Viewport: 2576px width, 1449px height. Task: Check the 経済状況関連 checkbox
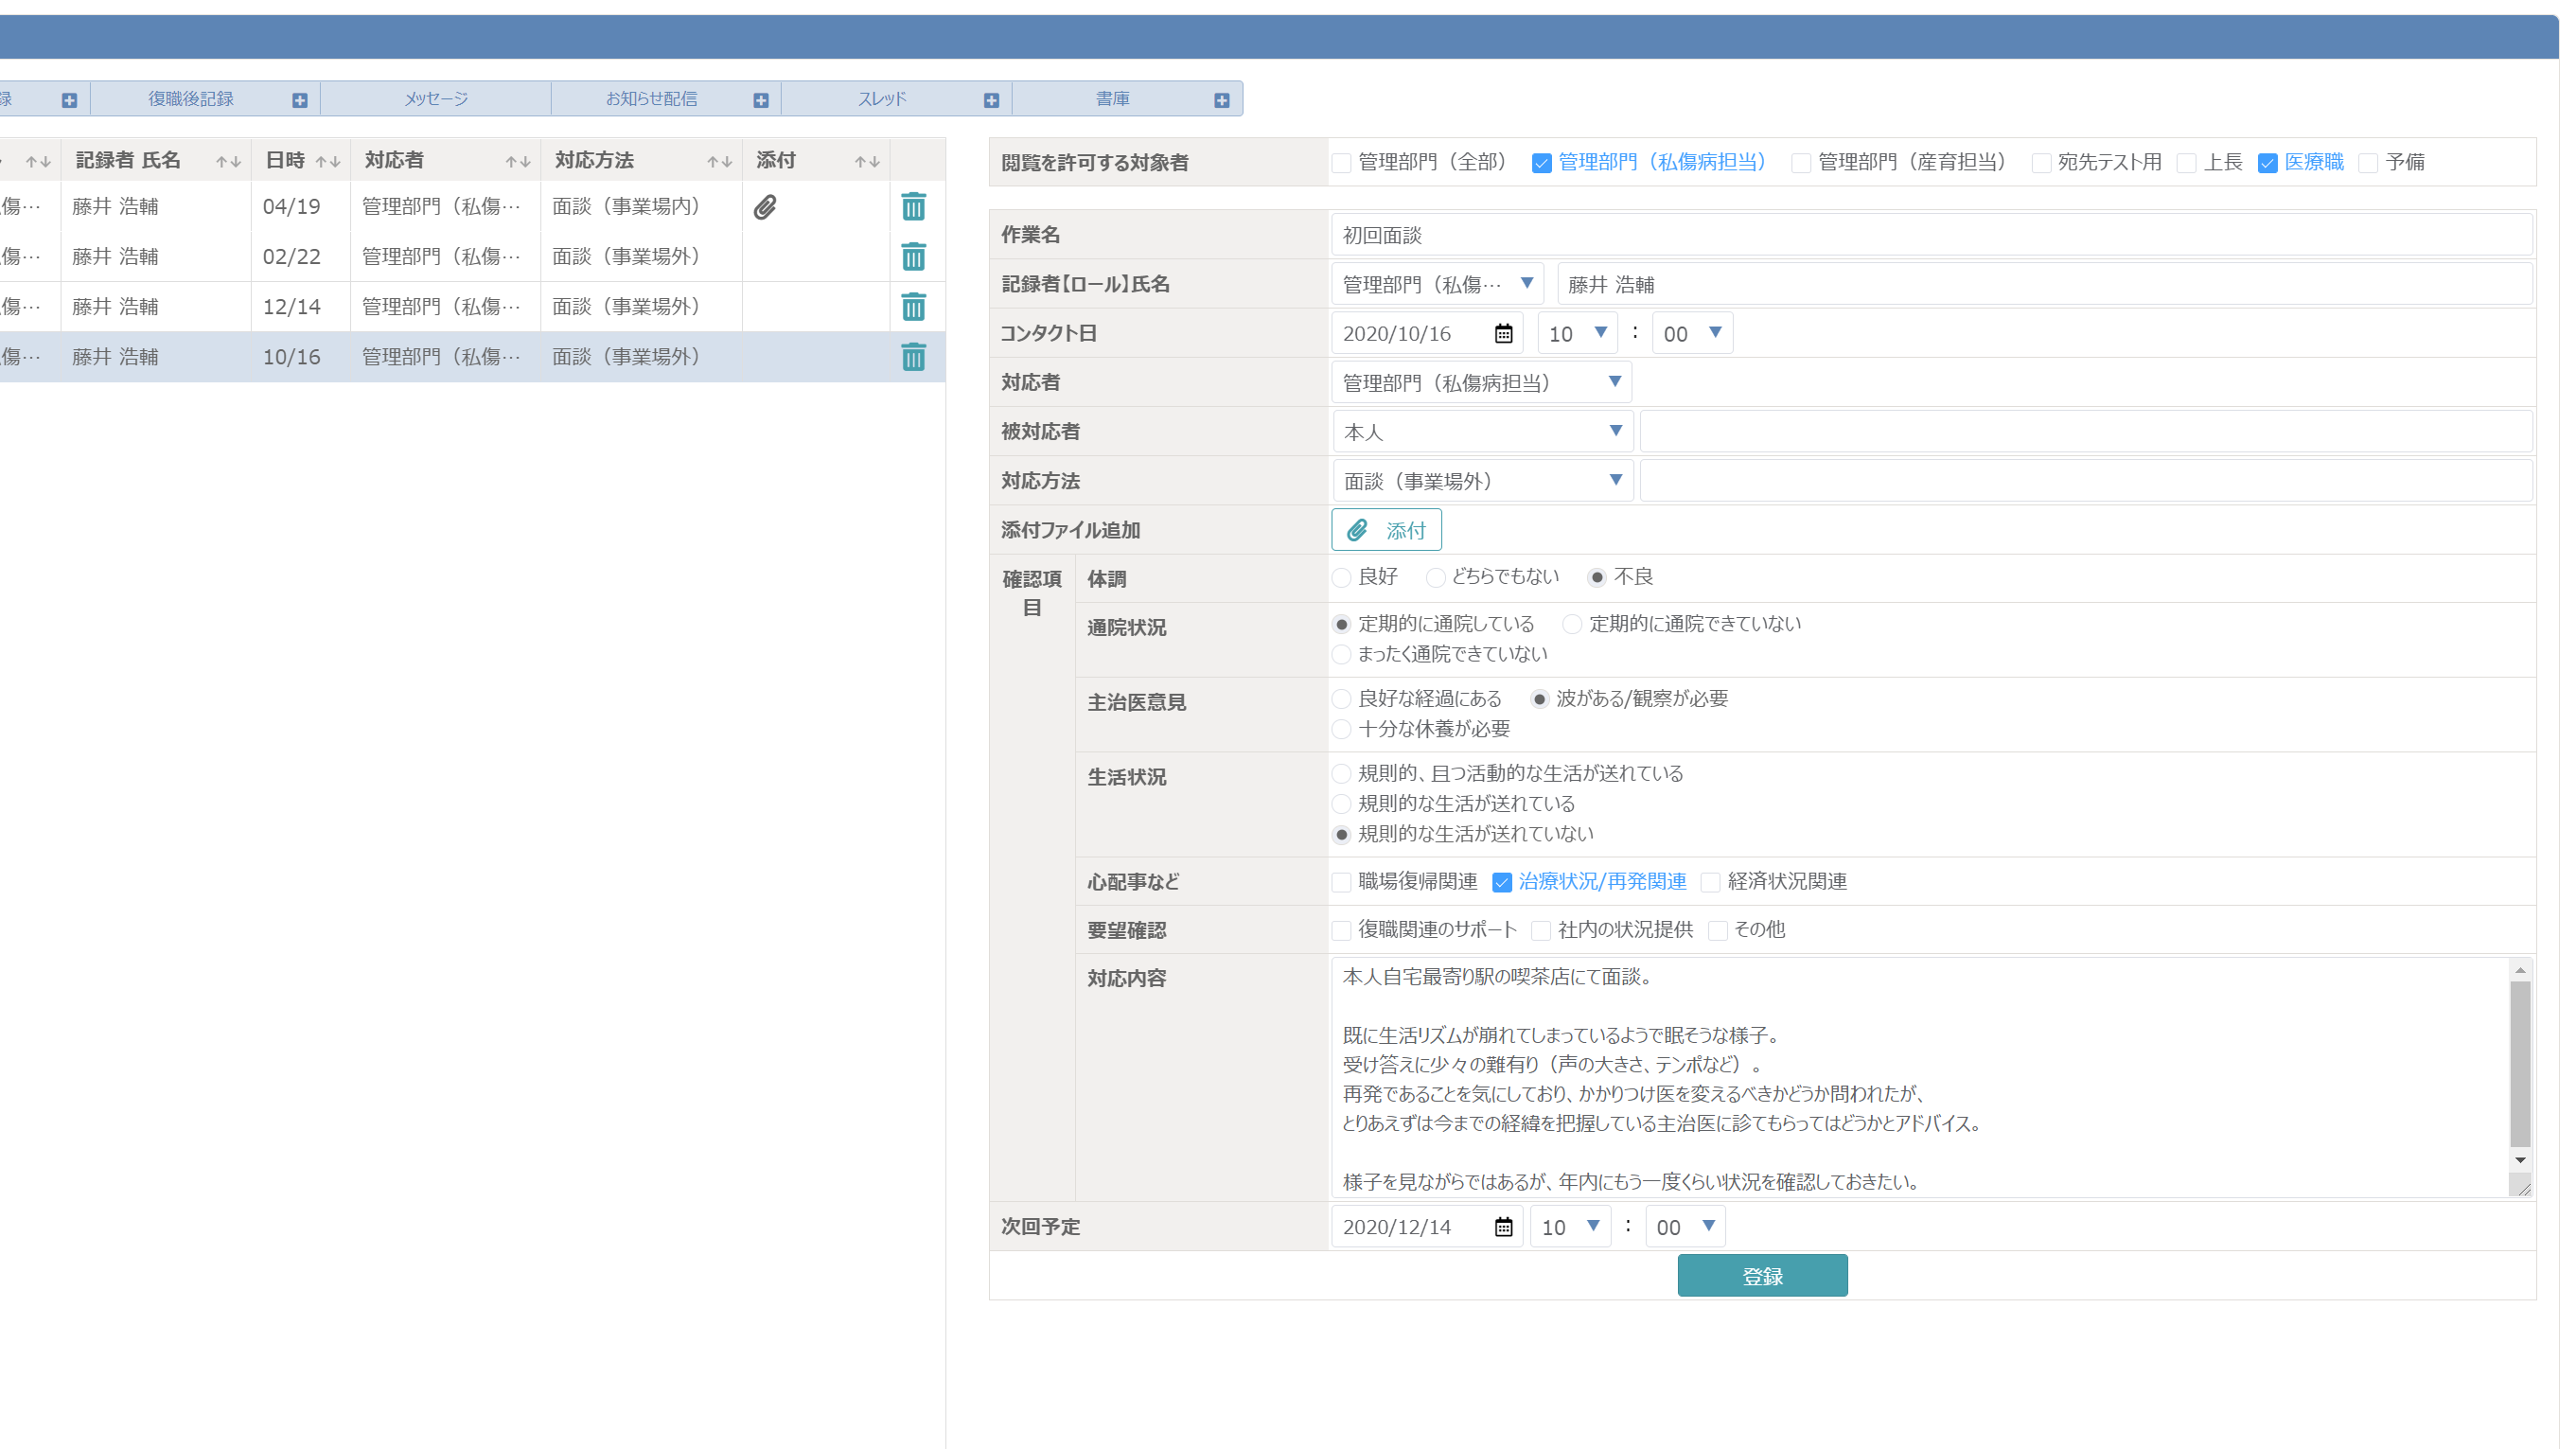point(1711,882)
